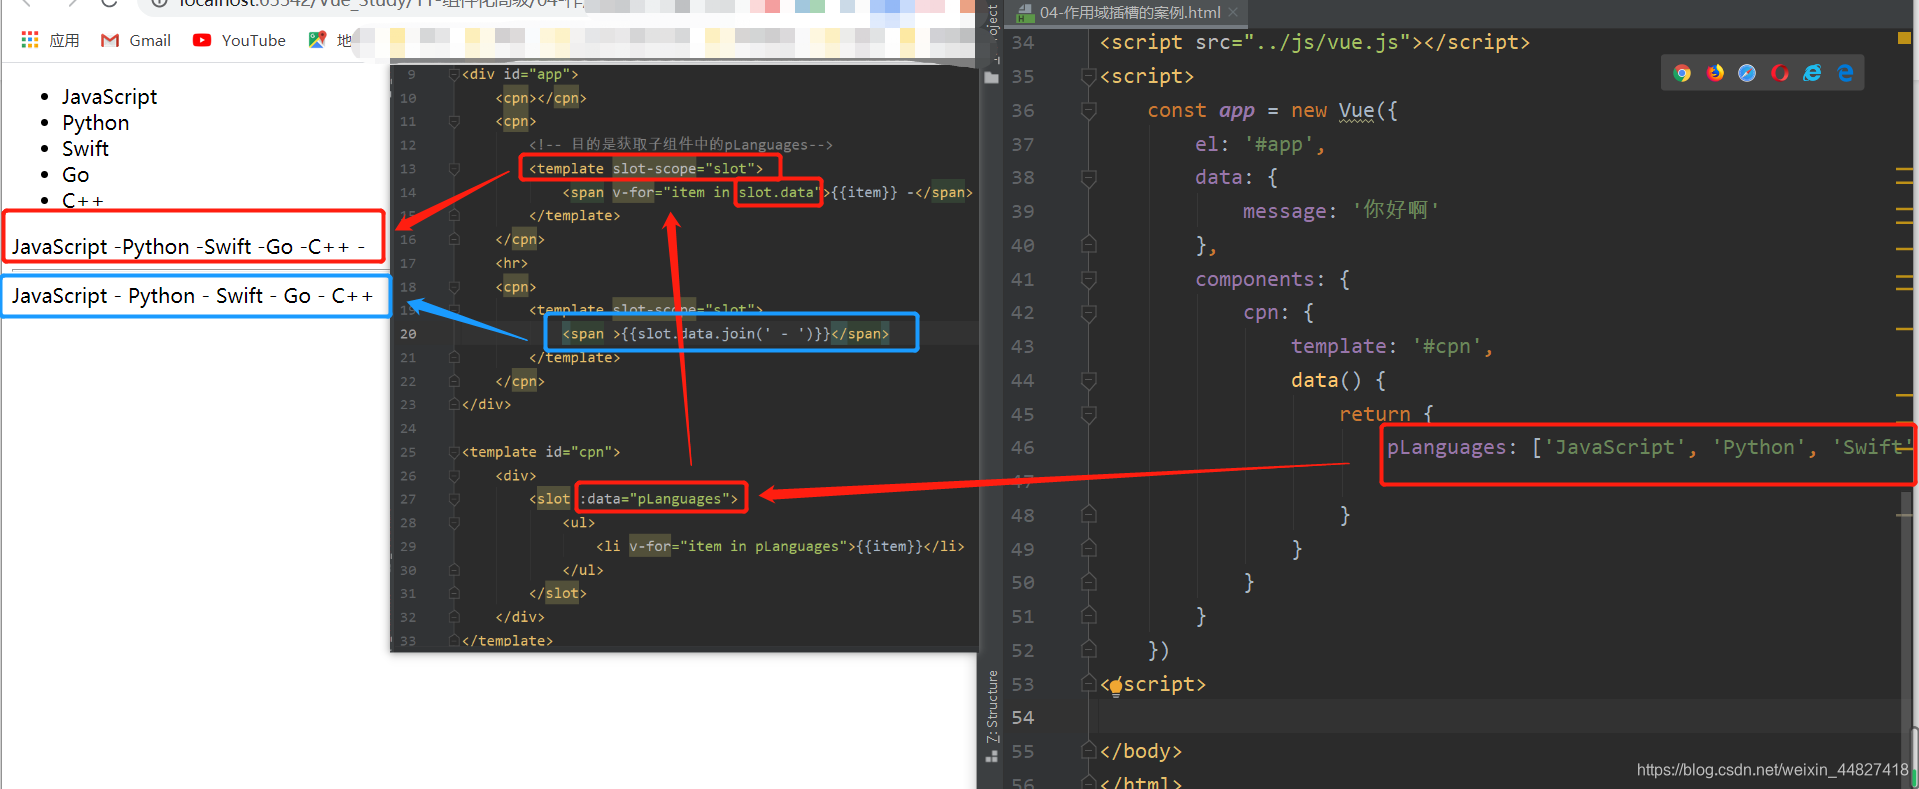Screen dimensions: 1919x789
Task: Click the JavaScript list item in the web page
Action: pos(109,97)
